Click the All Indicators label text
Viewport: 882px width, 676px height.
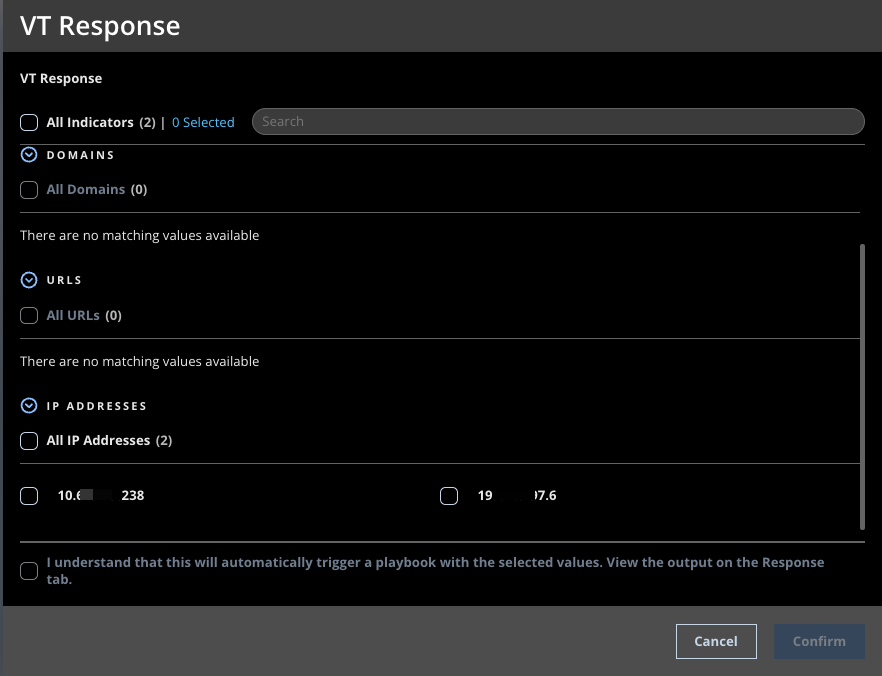tap(90, 122)
